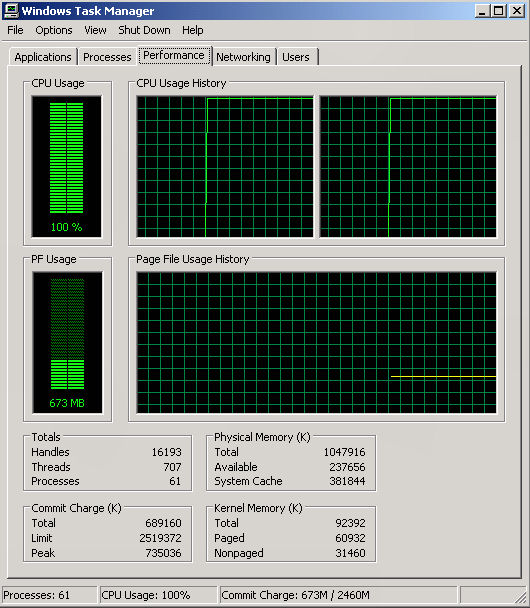Switch to the Networking tab
Viewport: 530px width, 608px height.
pyautogui.click(x=243, y=57)
